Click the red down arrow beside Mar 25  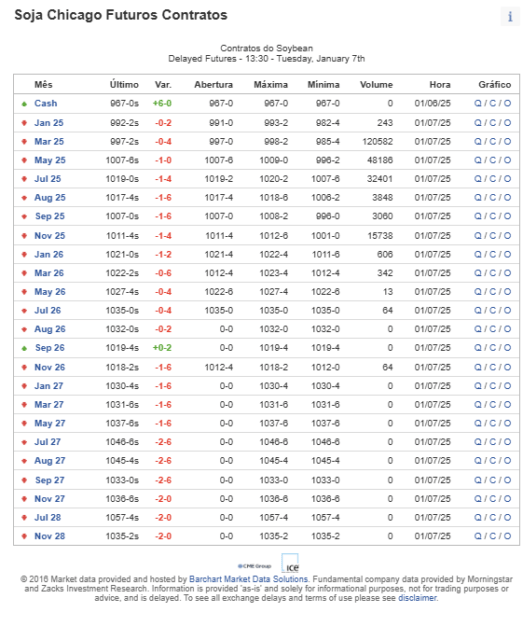click(x=24, y=142)
